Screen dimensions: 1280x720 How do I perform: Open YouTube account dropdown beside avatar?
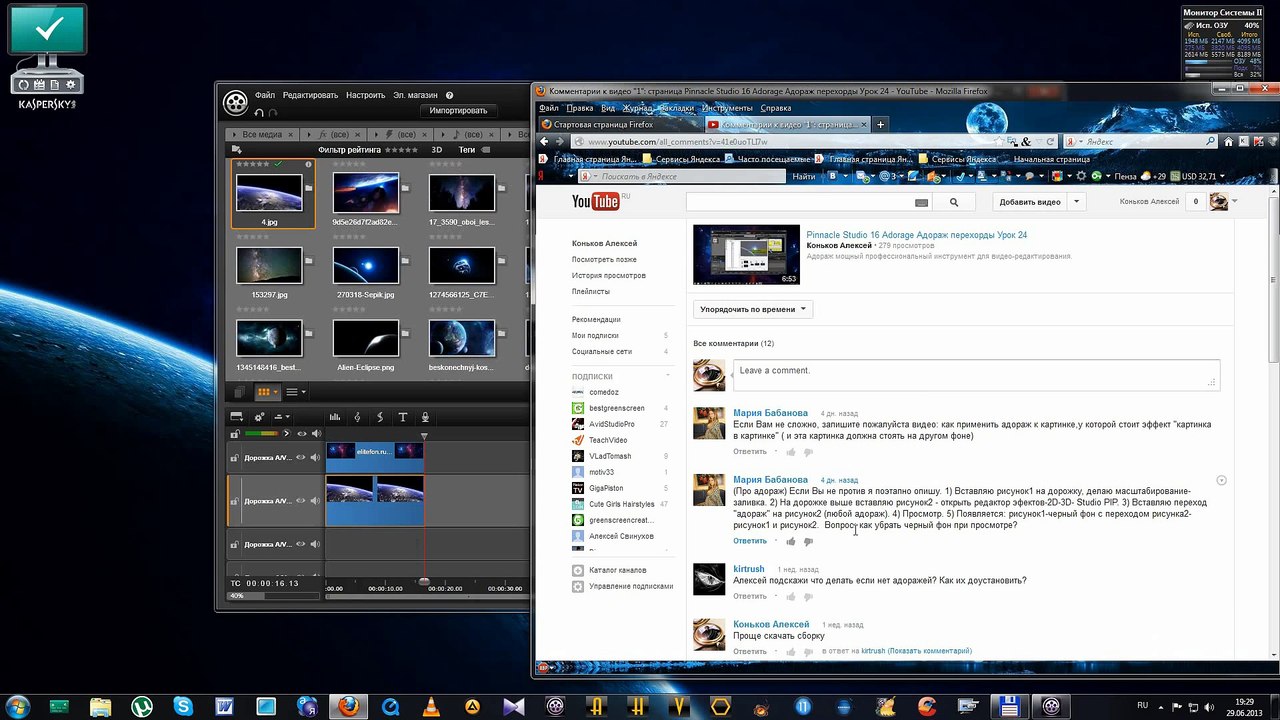pos(1235,202)
